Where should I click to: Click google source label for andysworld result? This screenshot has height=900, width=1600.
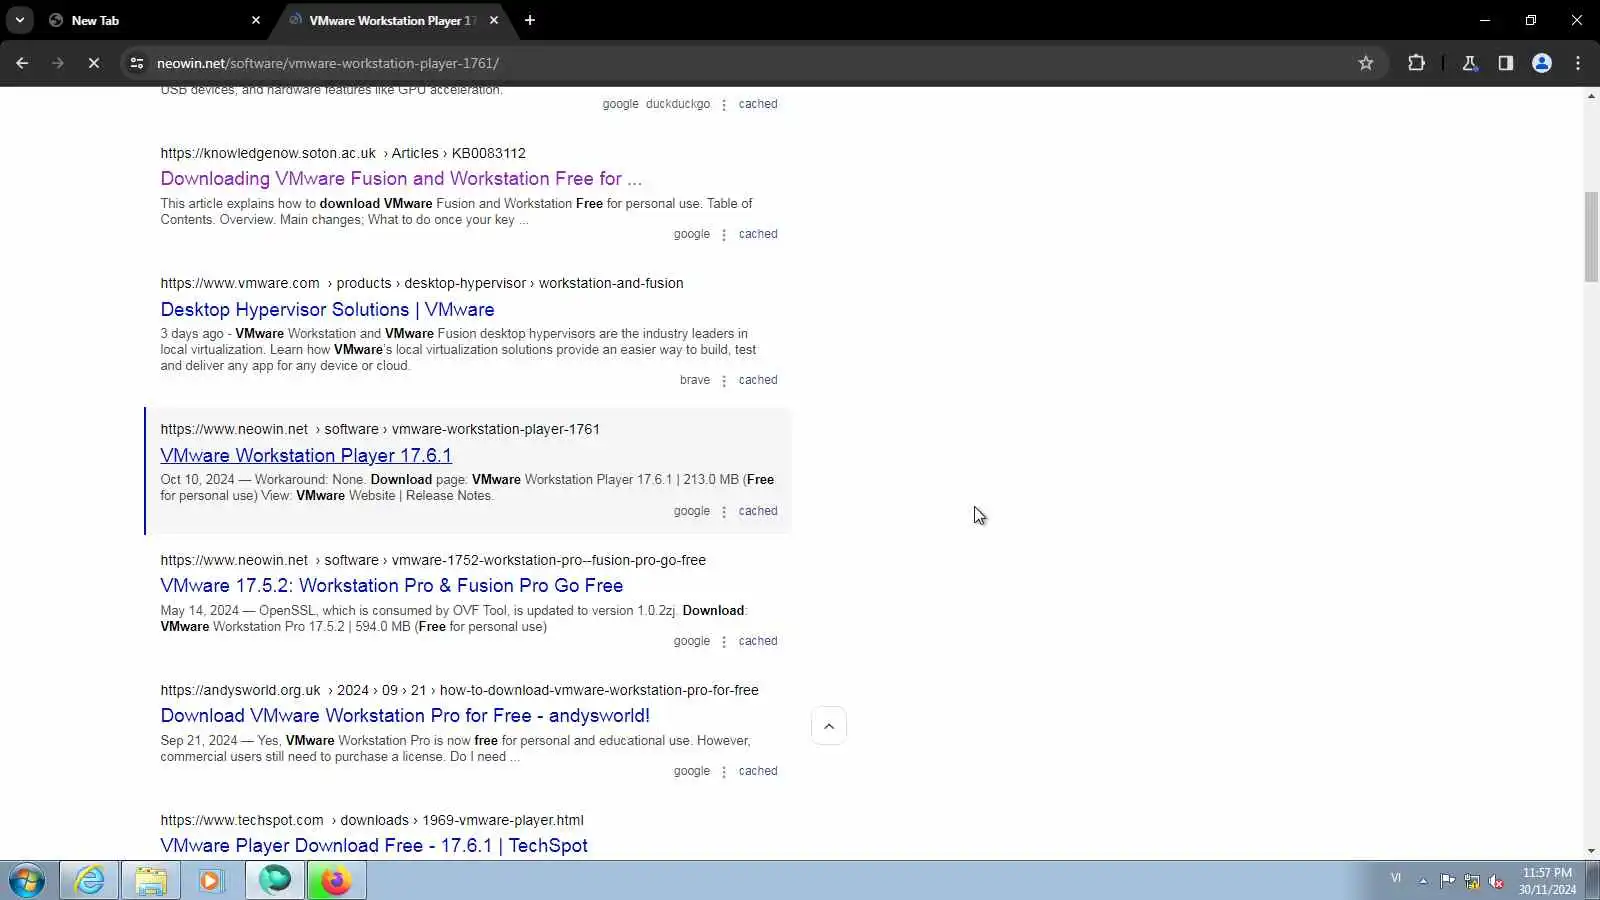[x=692, y=771]
